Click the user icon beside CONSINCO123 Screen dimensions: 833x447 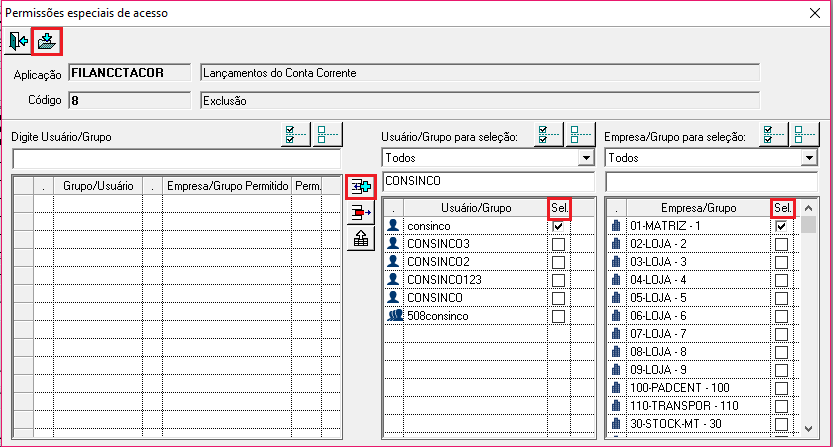393,280
